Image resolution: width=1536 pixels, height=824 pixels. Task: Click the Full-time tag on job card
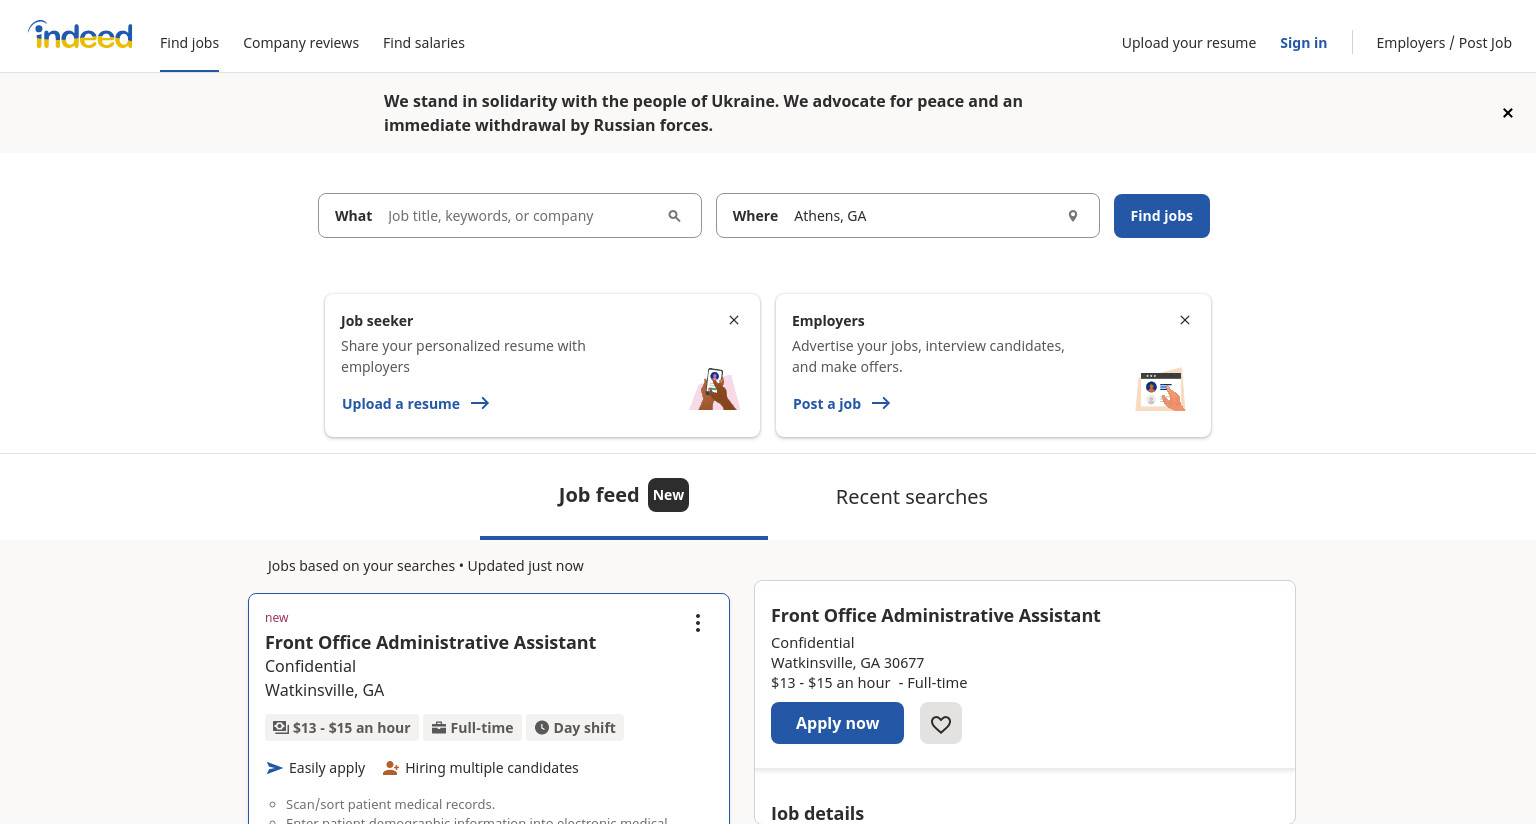(x=472, y=728)
